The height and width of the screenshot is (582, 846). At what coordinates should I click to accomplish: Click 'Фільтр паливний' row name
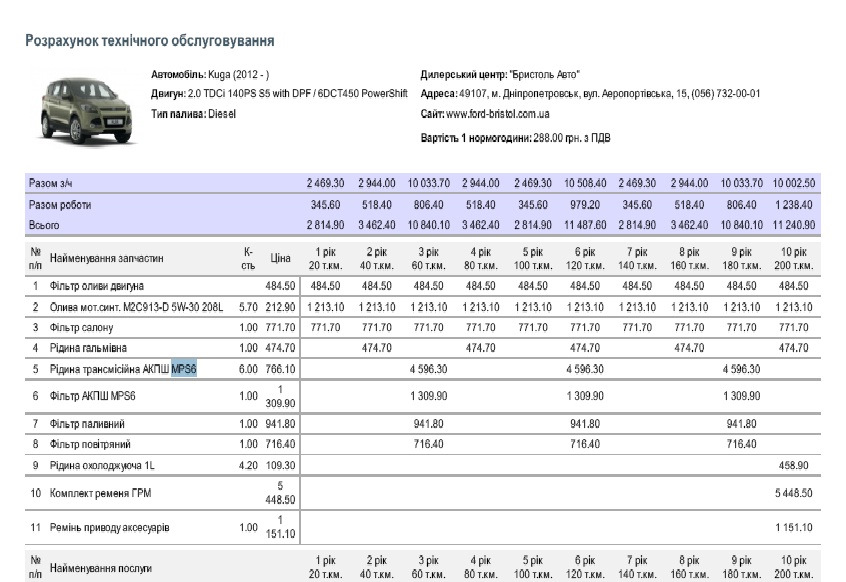pyautogui.click(x=87, y=424)
